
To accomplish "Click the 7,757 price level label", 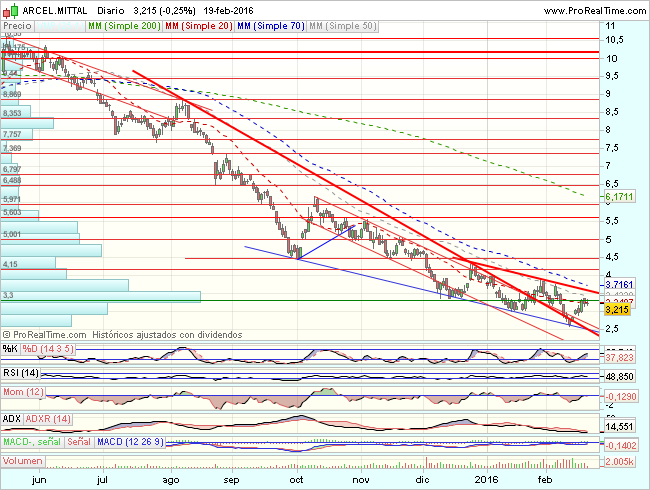I will [12, 134].
